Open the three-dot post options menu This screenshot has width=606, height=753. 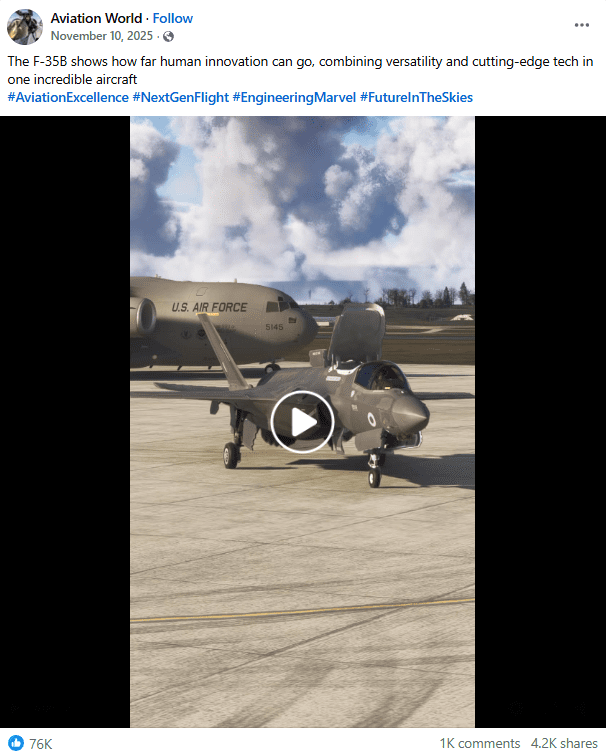point(582,25)
